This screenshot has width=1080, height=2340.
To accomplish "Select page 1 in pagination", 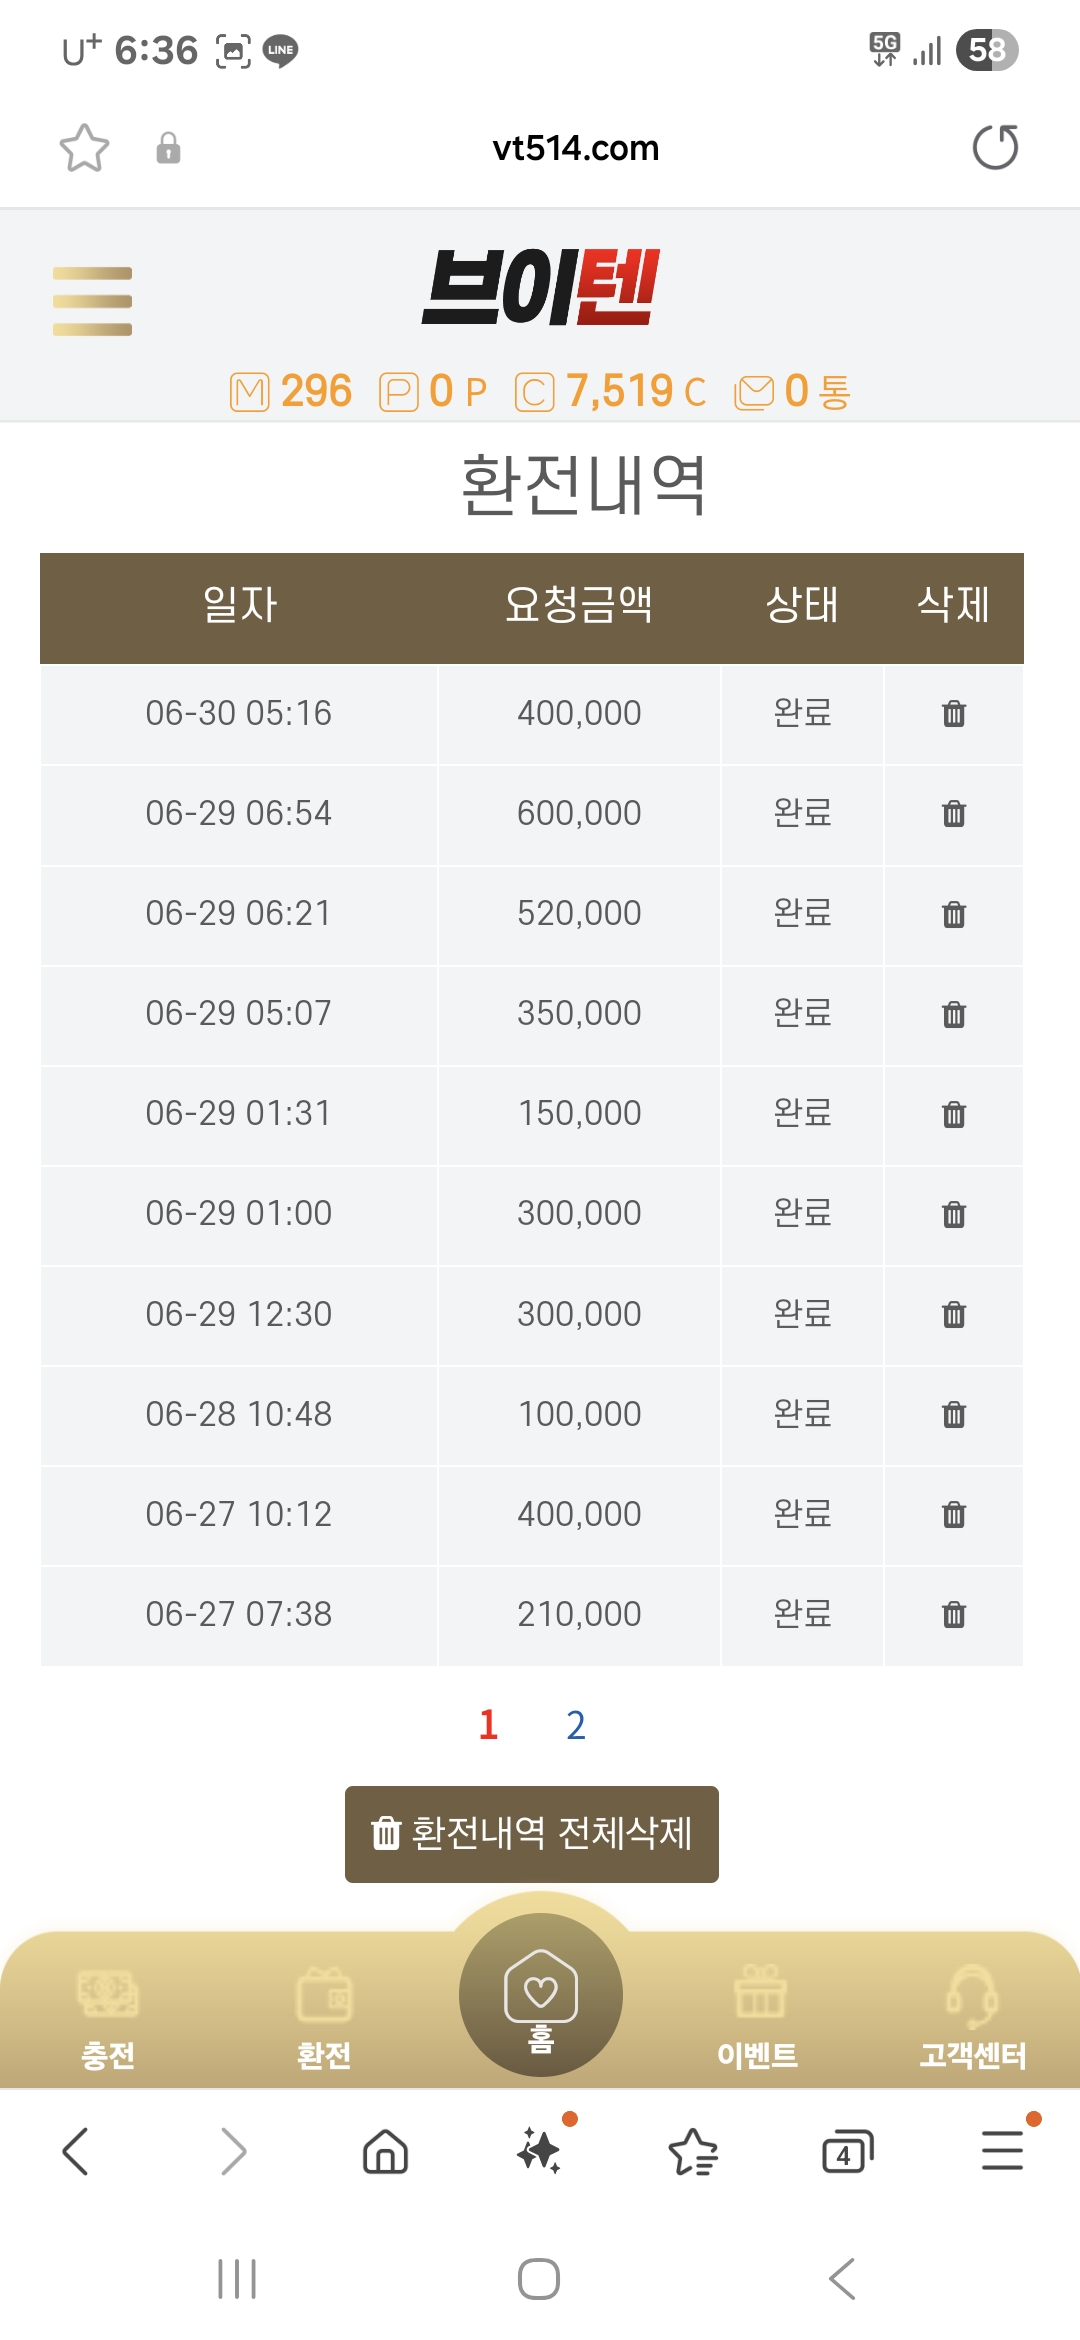I will tap(488, 1725).
